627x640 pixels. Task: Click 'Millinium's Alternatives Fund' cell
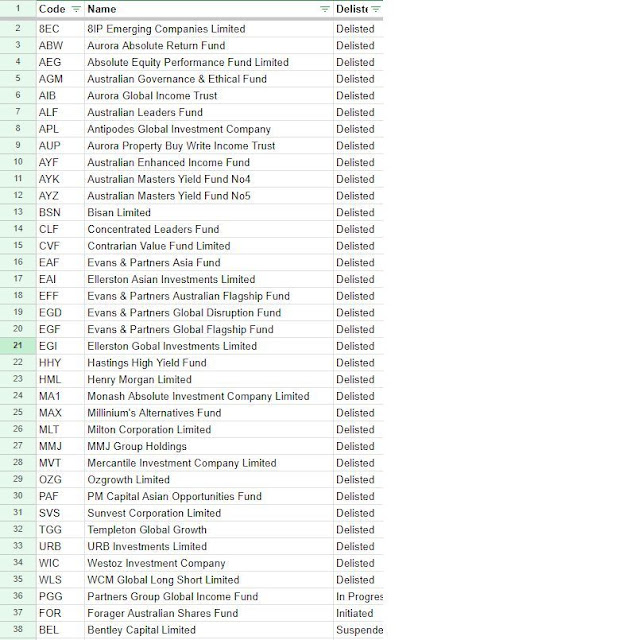pos(209,413)
